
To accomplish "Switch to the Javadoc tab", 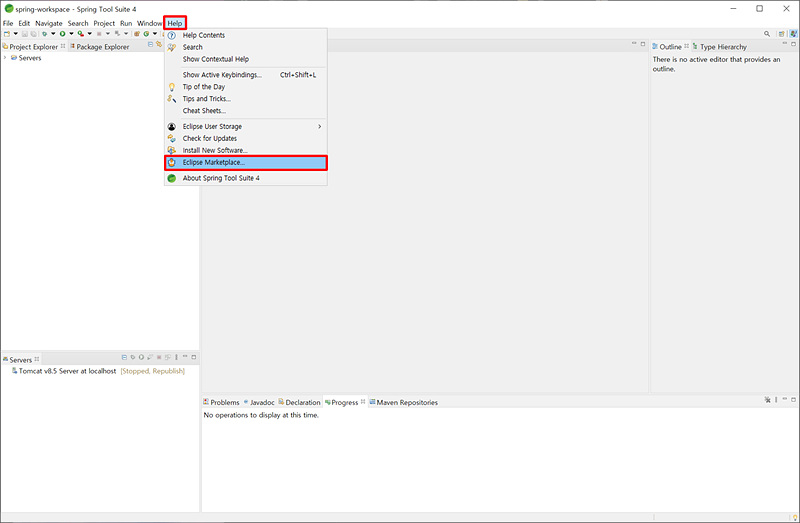I will [x=259, y=402].
